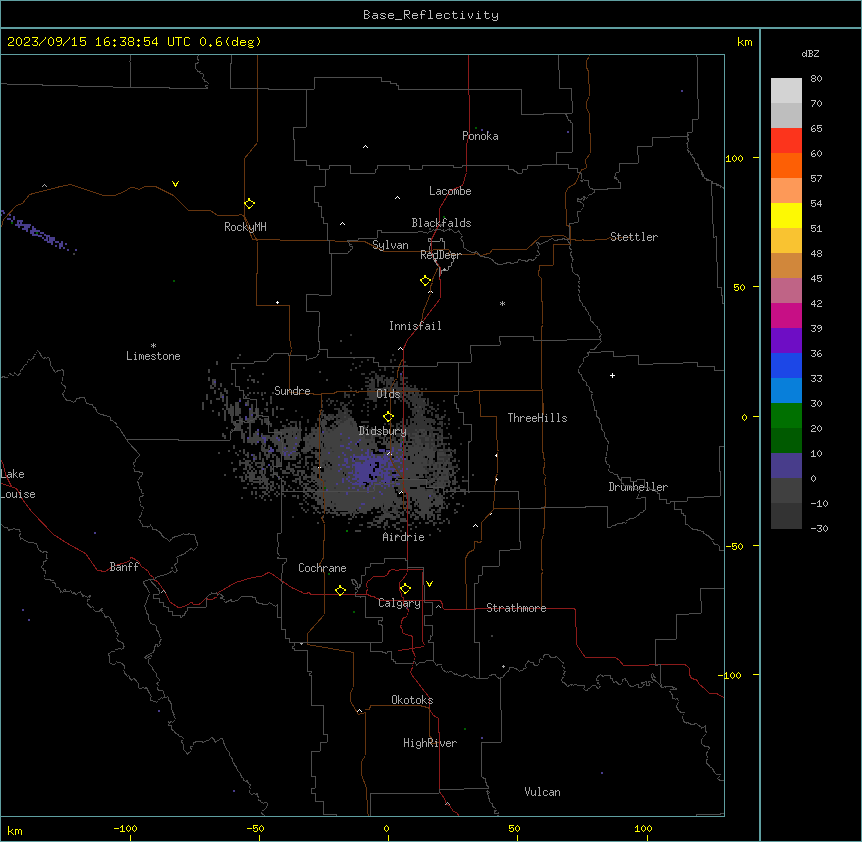Click the Ponoka city label
The height and width of the screenshot is (842, 862).
click(480, 136)
